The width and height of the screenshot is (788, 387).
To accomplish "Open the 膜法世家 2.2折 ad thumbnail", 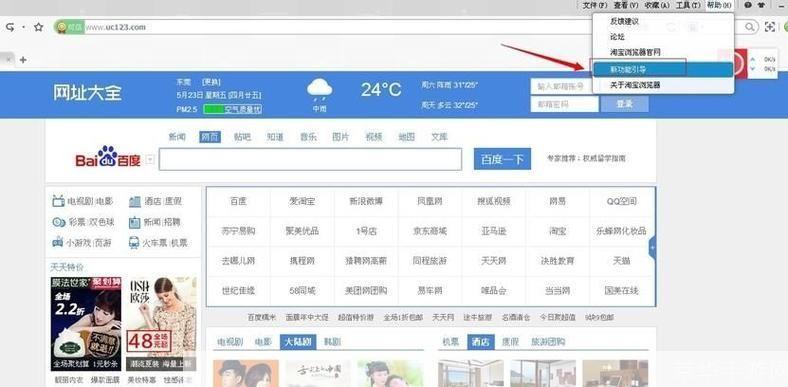I will tap(86, 324).
